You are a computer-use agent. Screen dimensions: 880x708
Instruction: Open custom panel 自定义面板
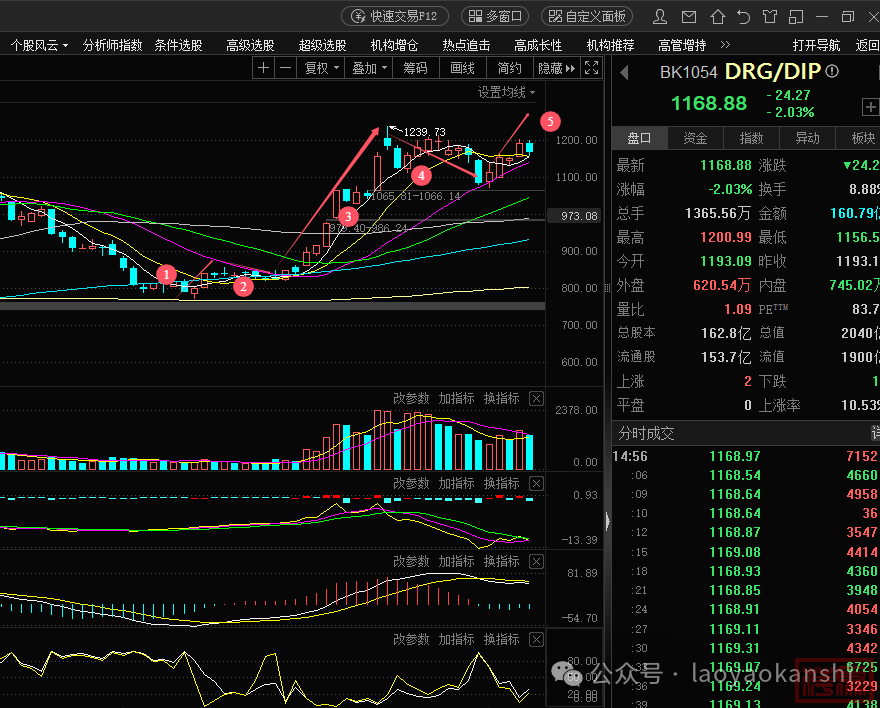pos(587,16)
